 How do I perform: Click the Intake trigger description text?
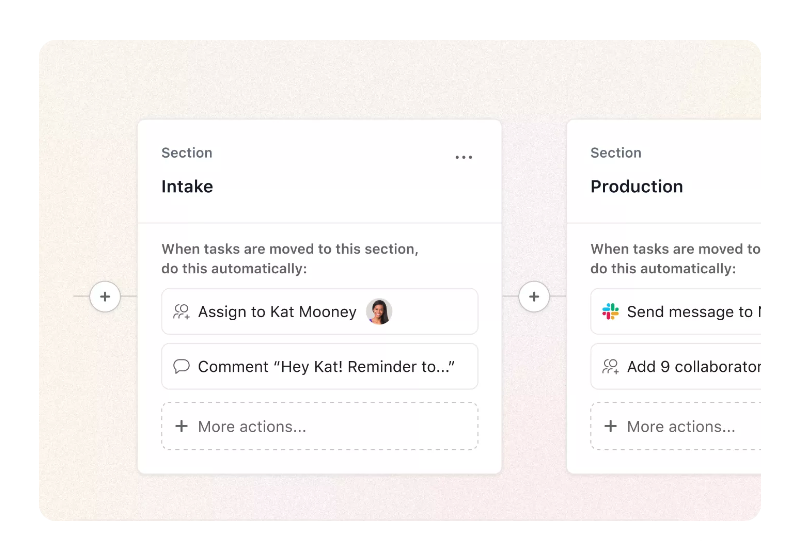click(289, 259)
